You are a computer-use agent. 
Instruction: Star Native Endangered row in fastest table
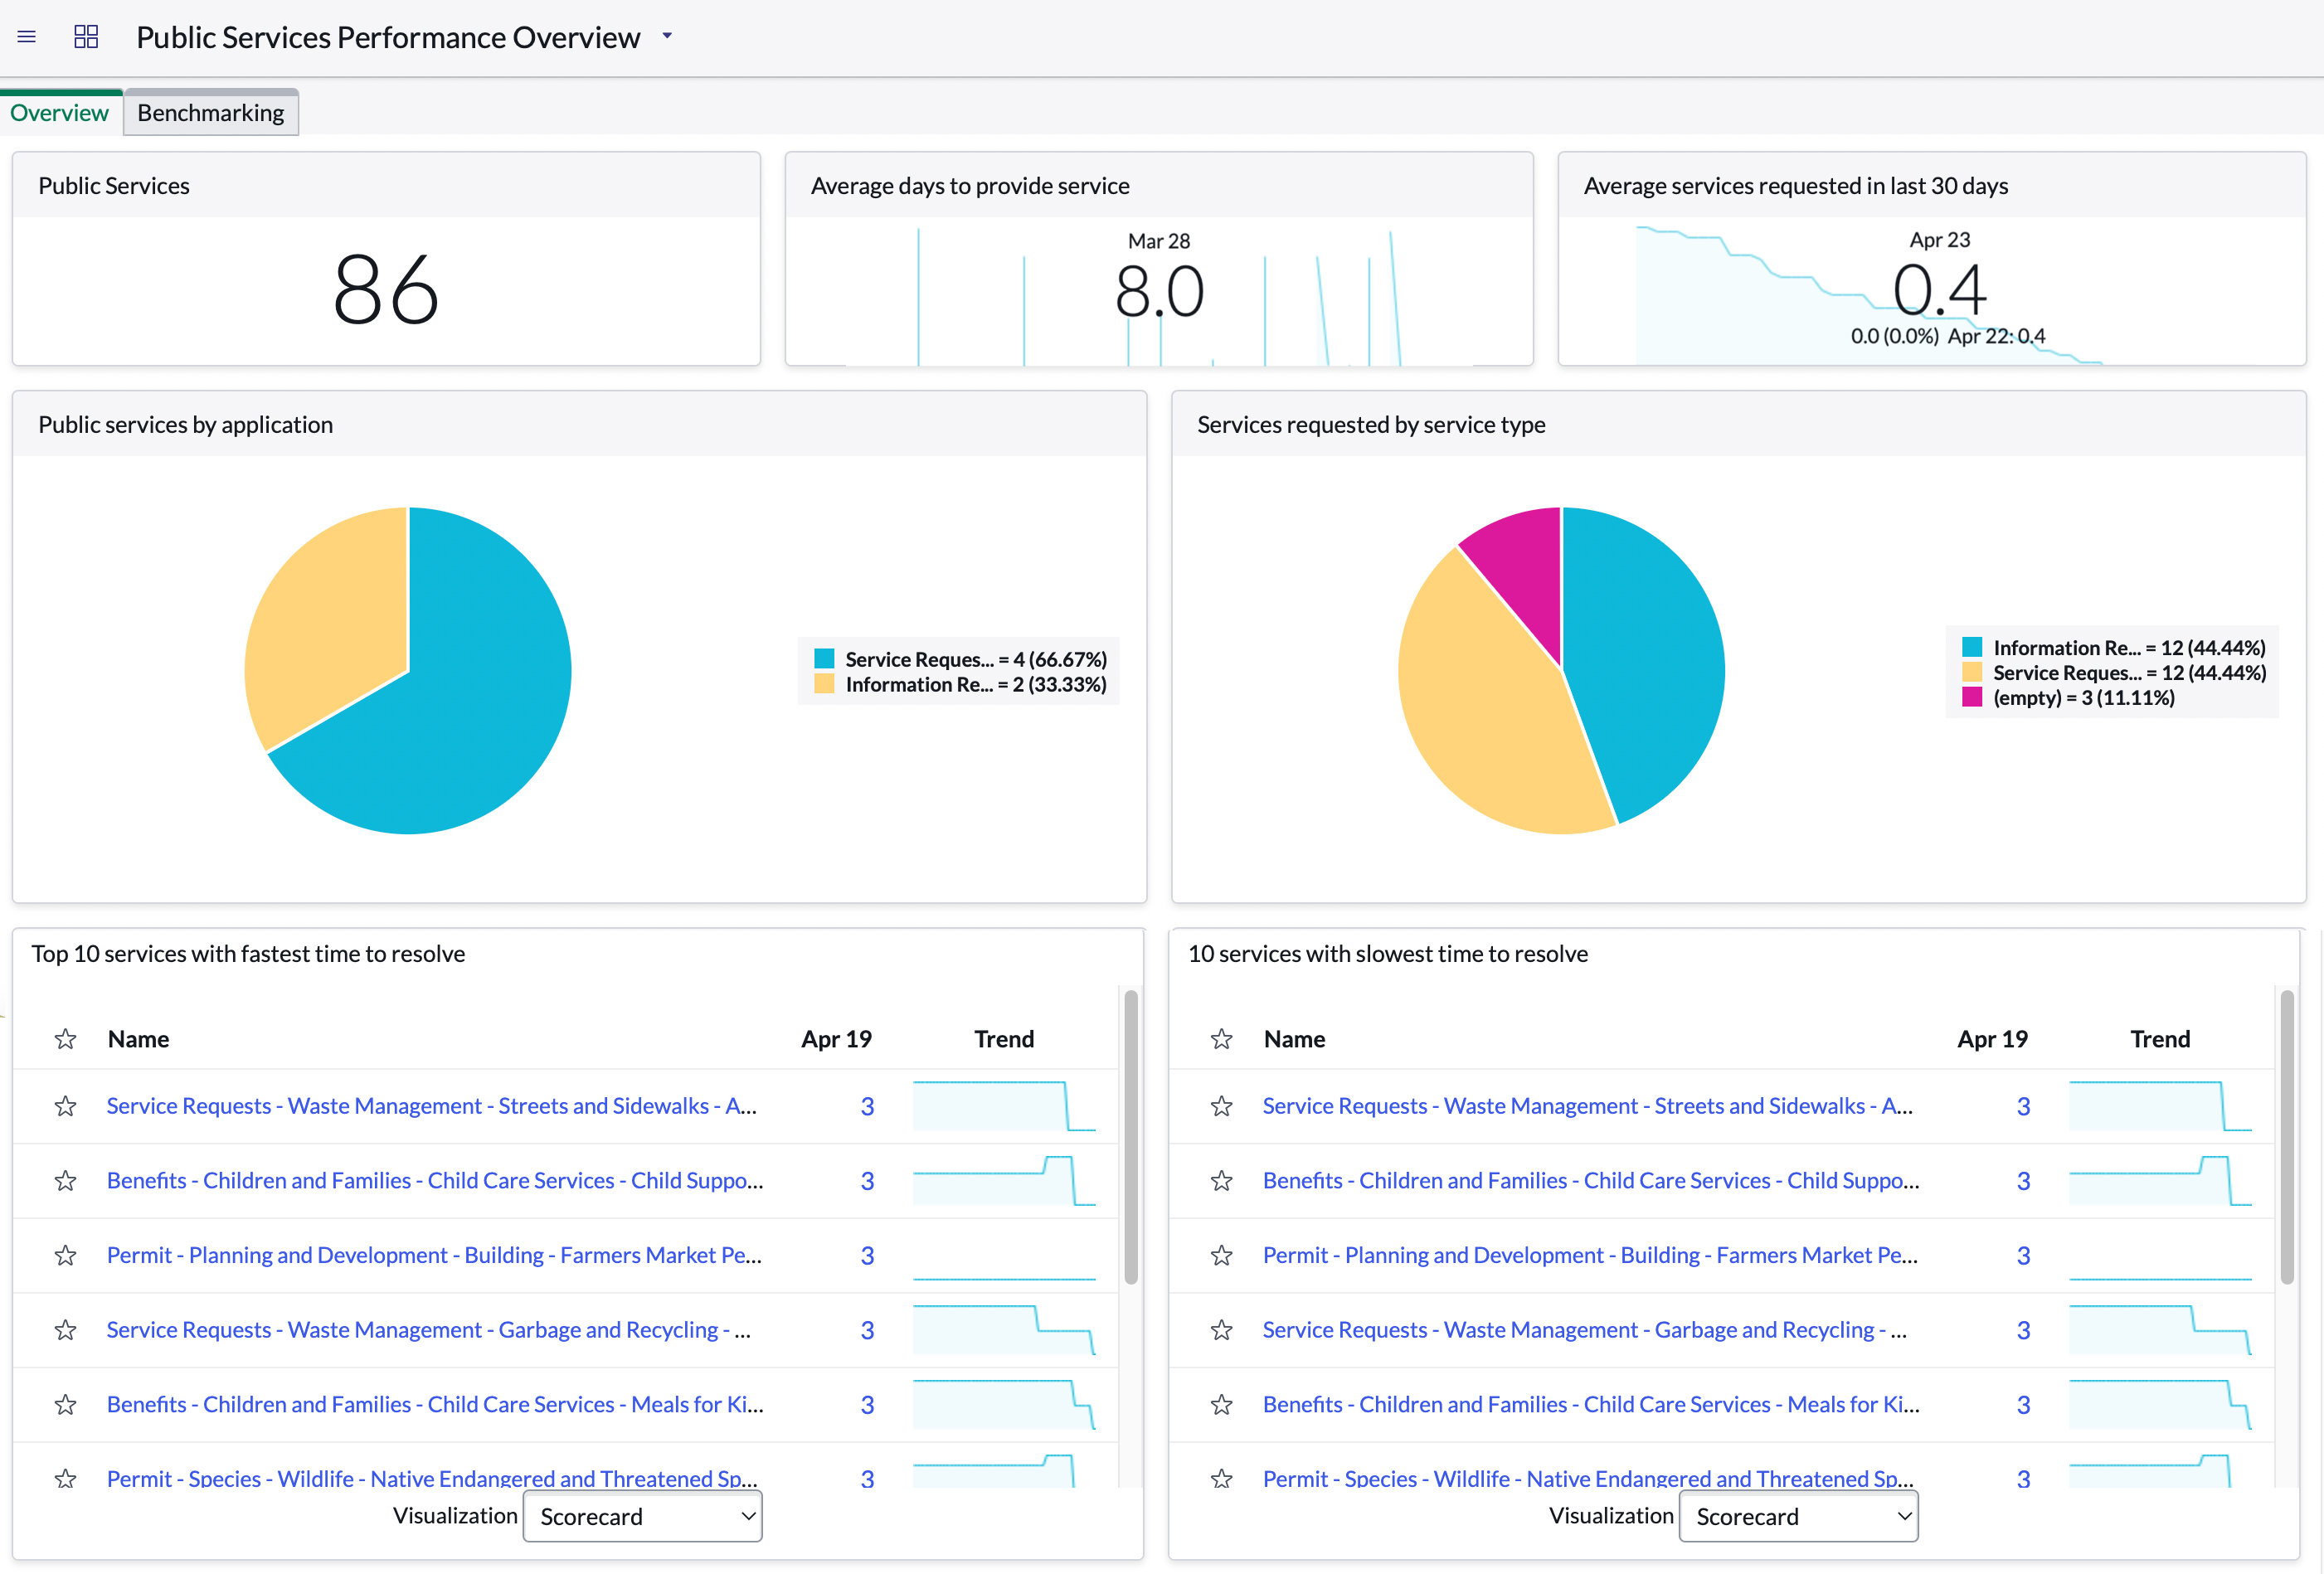click(66, 1478)
